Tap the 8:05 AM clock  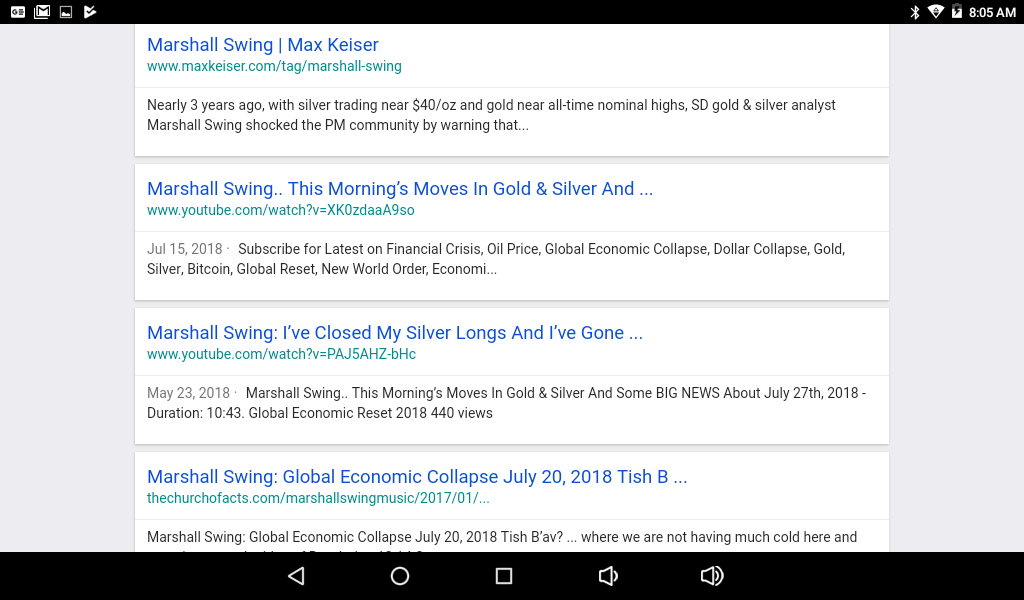[x=992, y=12]
